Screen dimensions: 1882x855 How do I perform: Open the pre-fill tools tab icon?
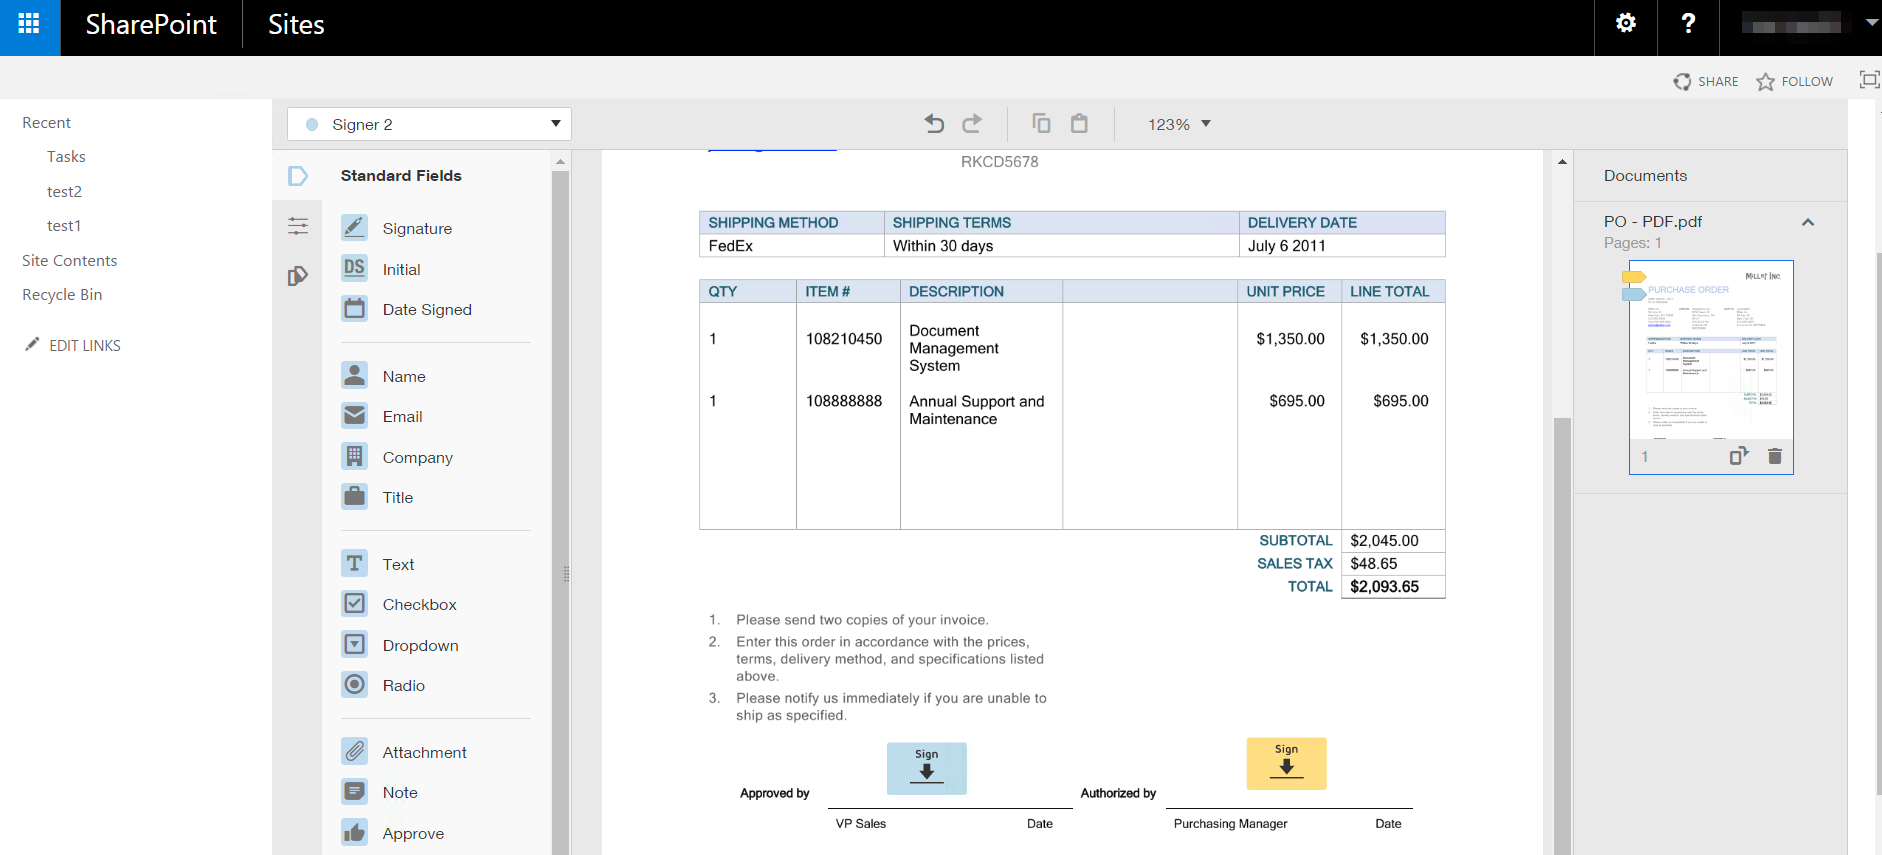pos(298,276)
